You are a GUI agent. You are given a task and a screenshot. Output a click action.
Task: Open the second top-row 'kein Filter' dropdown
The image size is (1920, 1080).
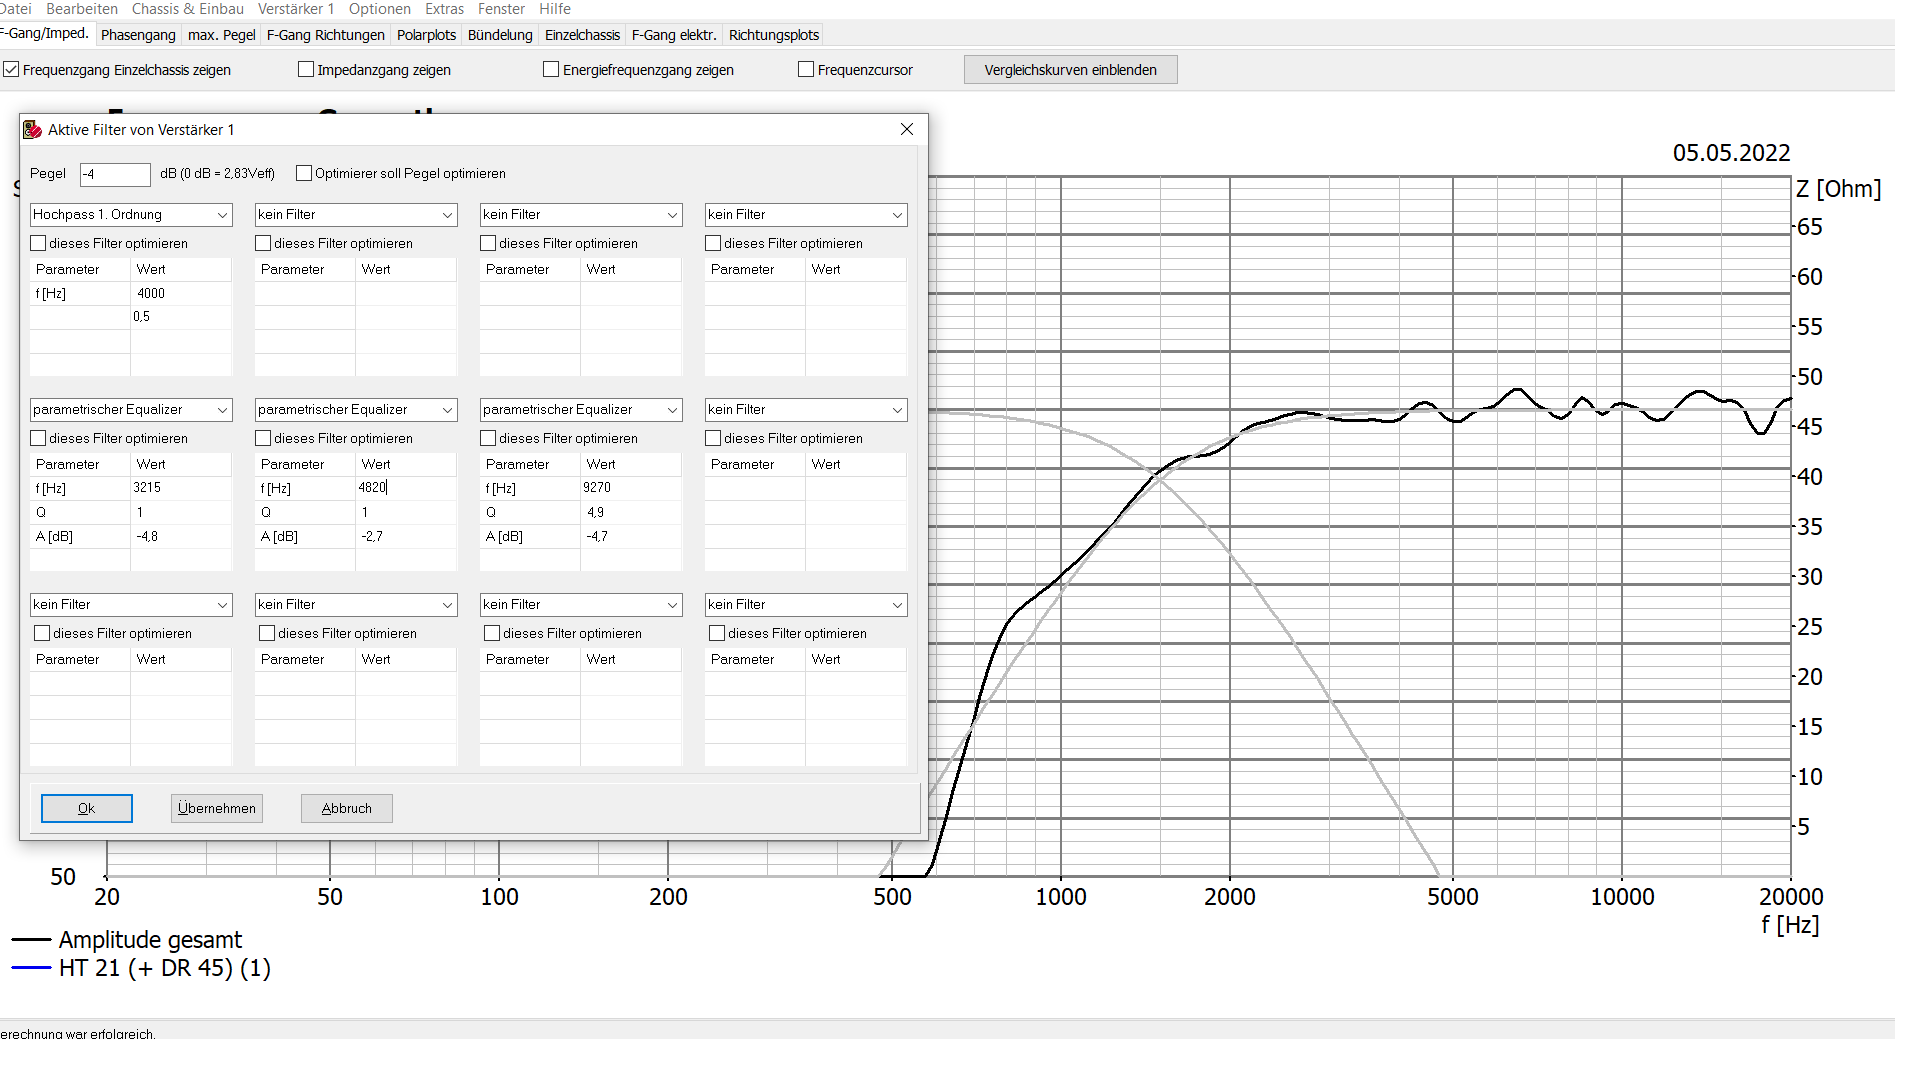356,215
